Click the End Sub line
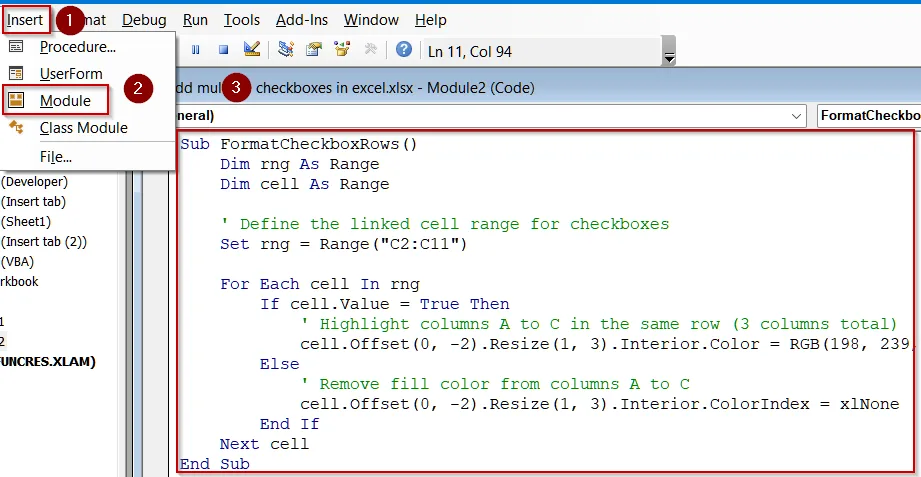 (x=214, y=464)
